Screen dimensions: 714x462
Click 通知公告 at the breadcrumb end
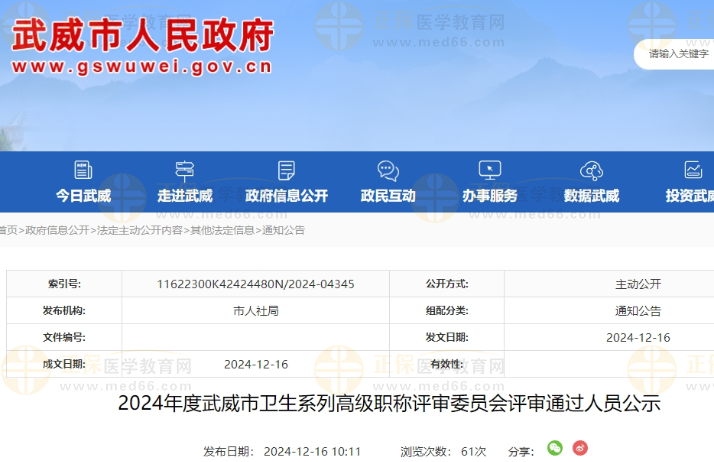[x=283, y=230]
